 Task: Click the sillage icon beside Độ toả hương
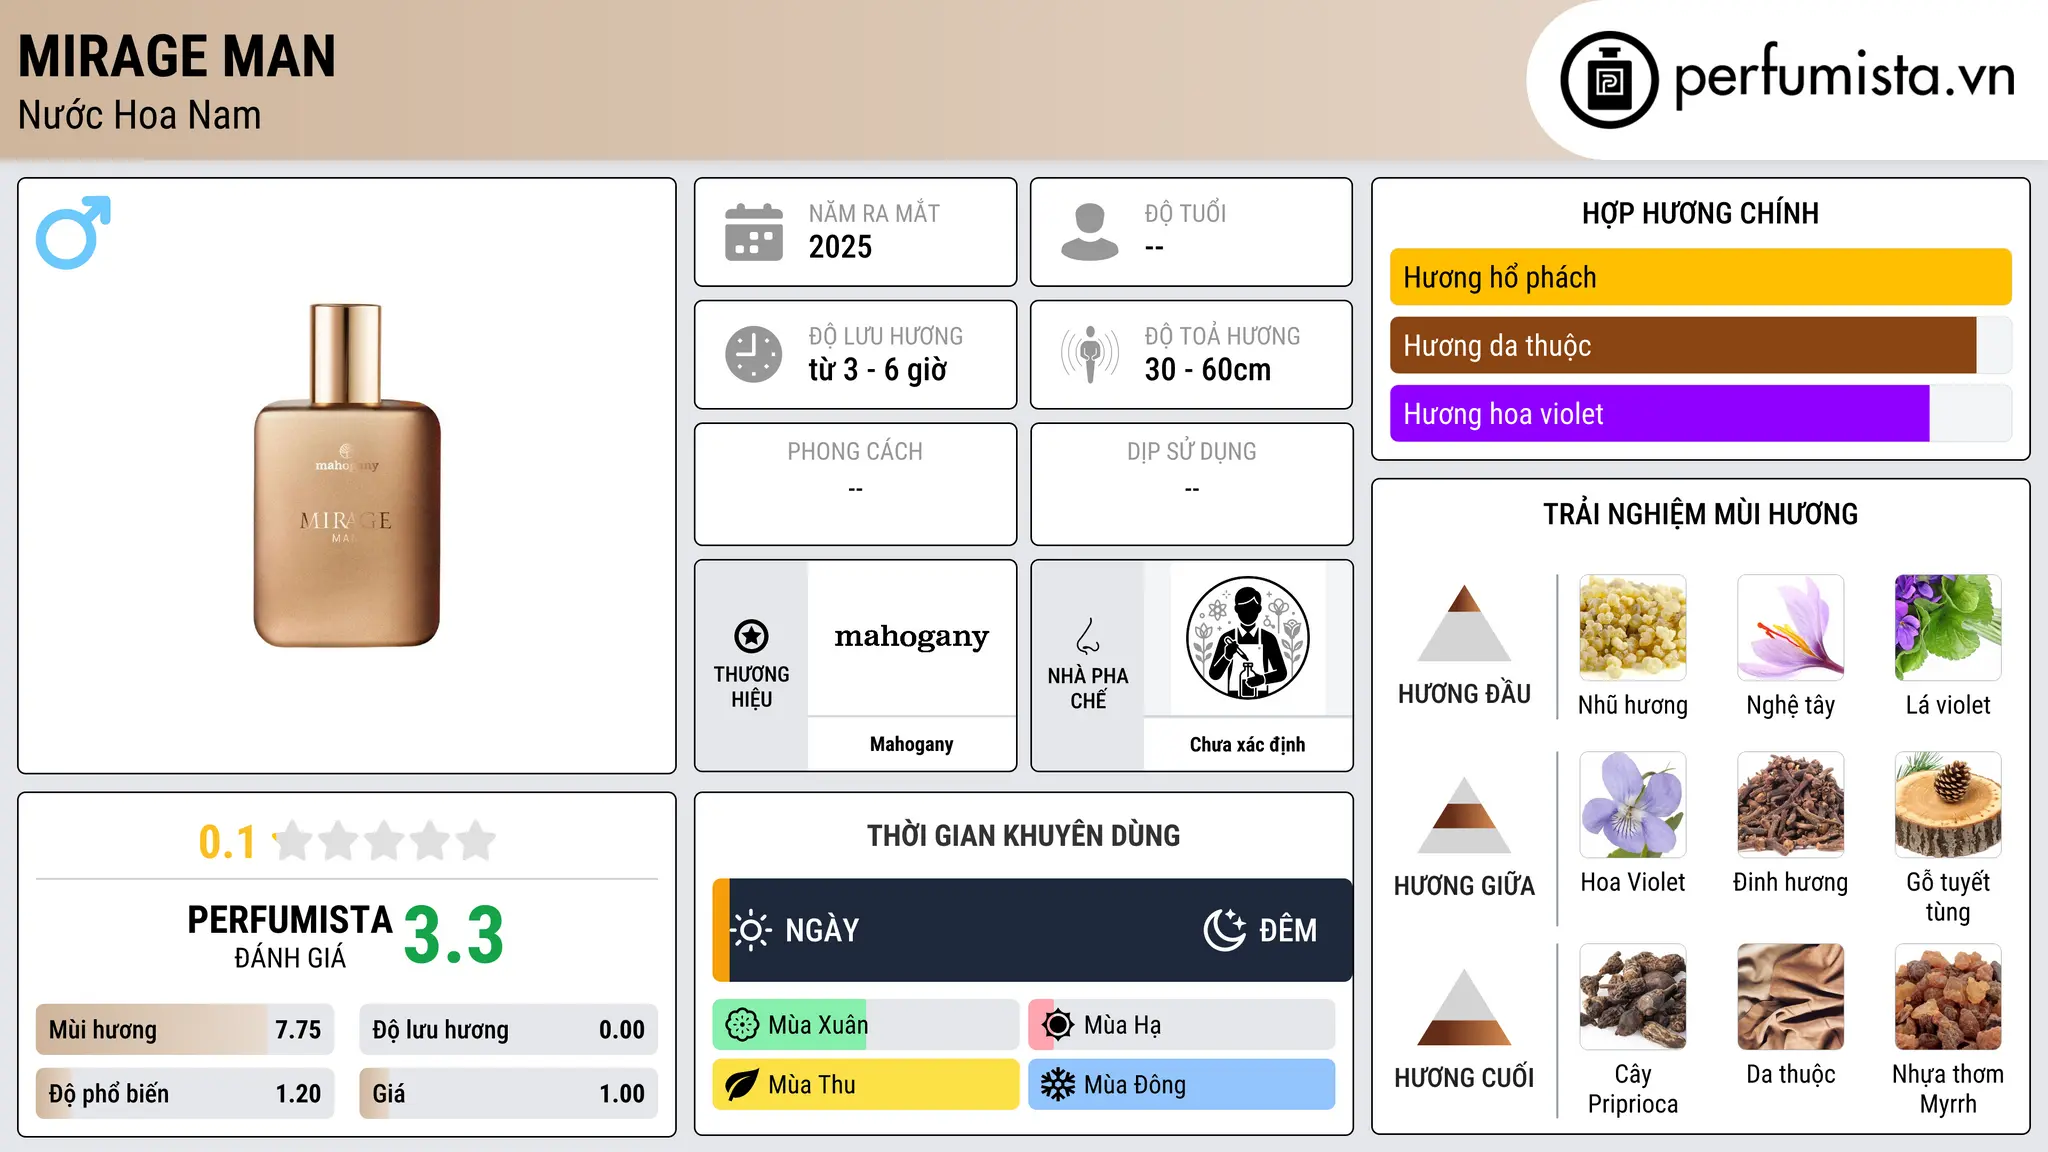tap(1090, 354)
